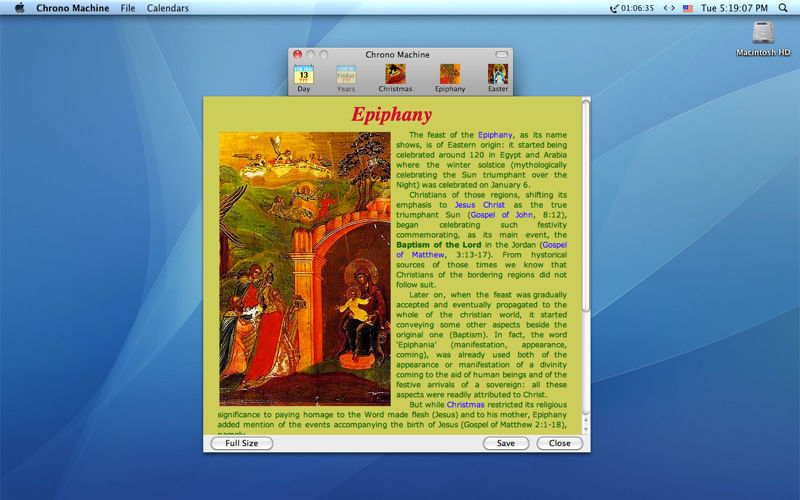Follow the Christmas hyperlink in text

[465, 405]
